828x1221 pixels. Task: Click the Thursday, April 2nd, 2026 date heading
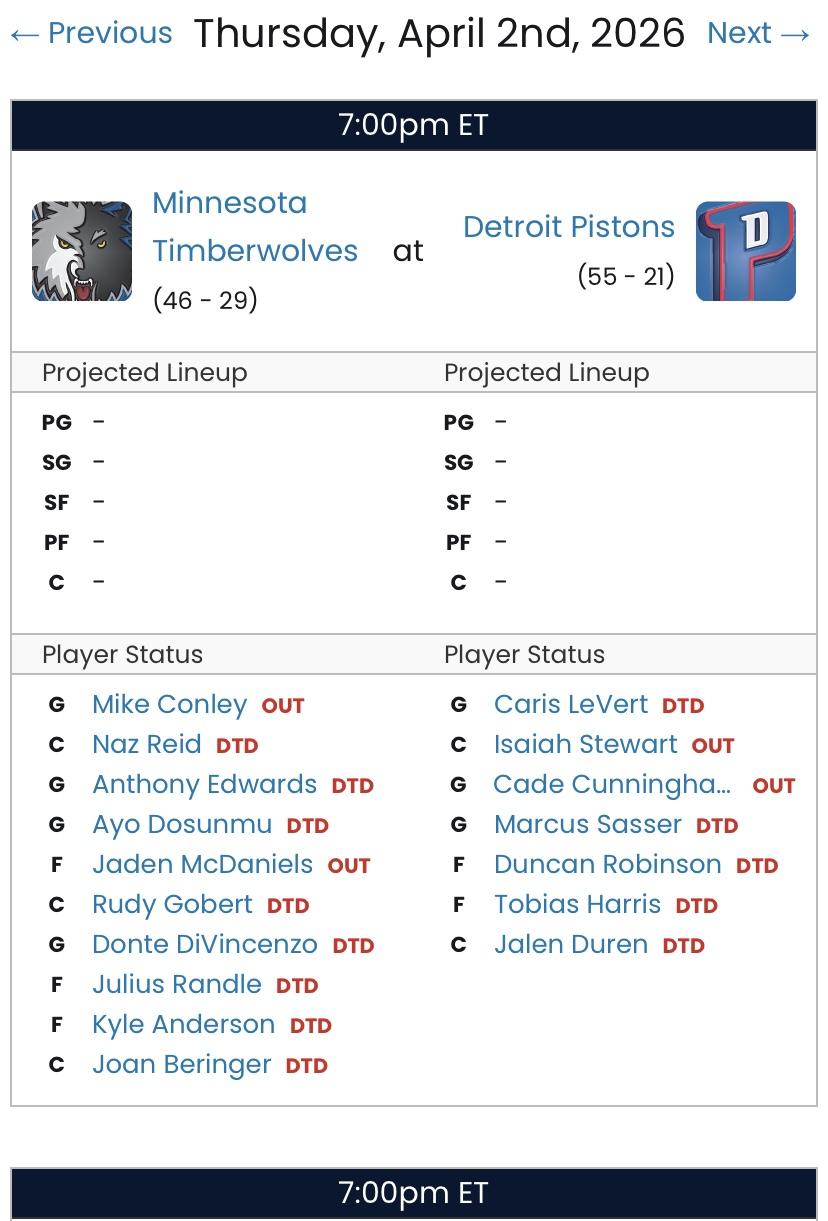(439, 33)
